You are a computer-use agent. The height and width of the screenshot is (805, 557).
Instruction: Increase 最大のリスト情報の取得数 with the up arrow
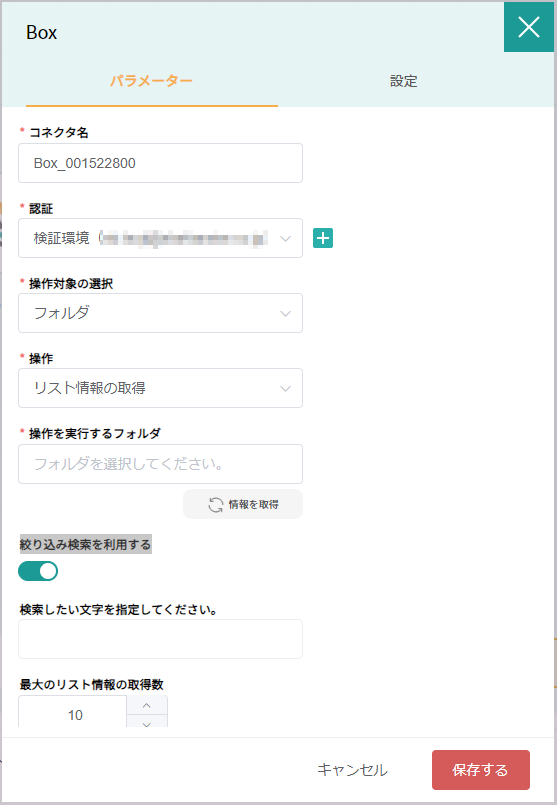click(x=147, y=705)
